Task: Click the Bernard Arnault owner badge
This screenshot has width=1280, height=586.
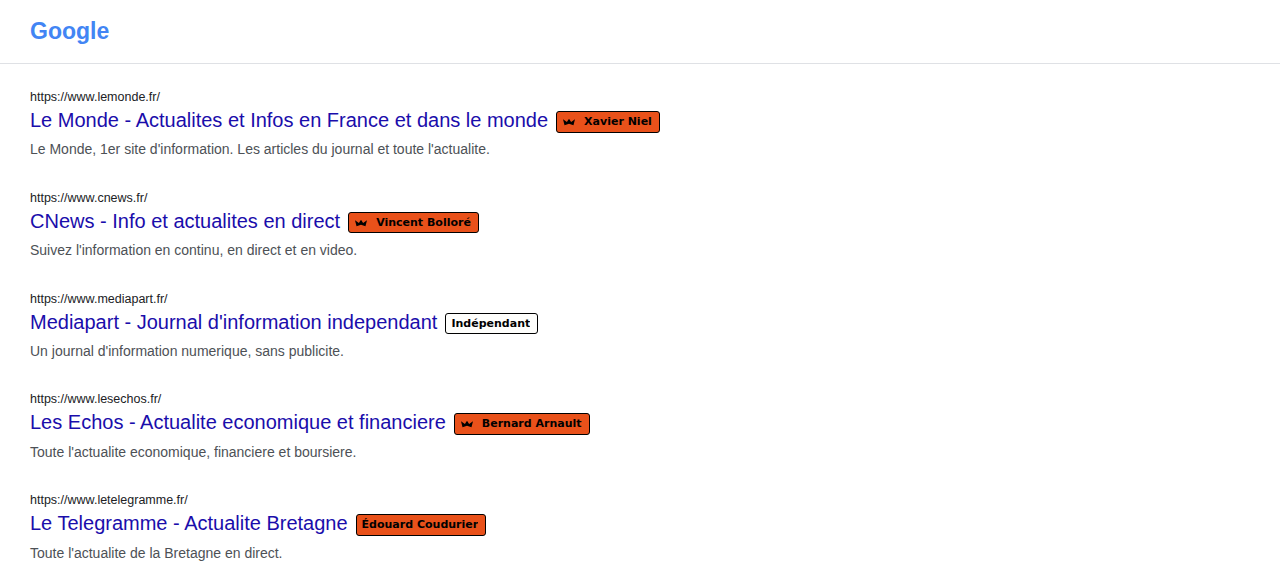Action: pos(522,424)
